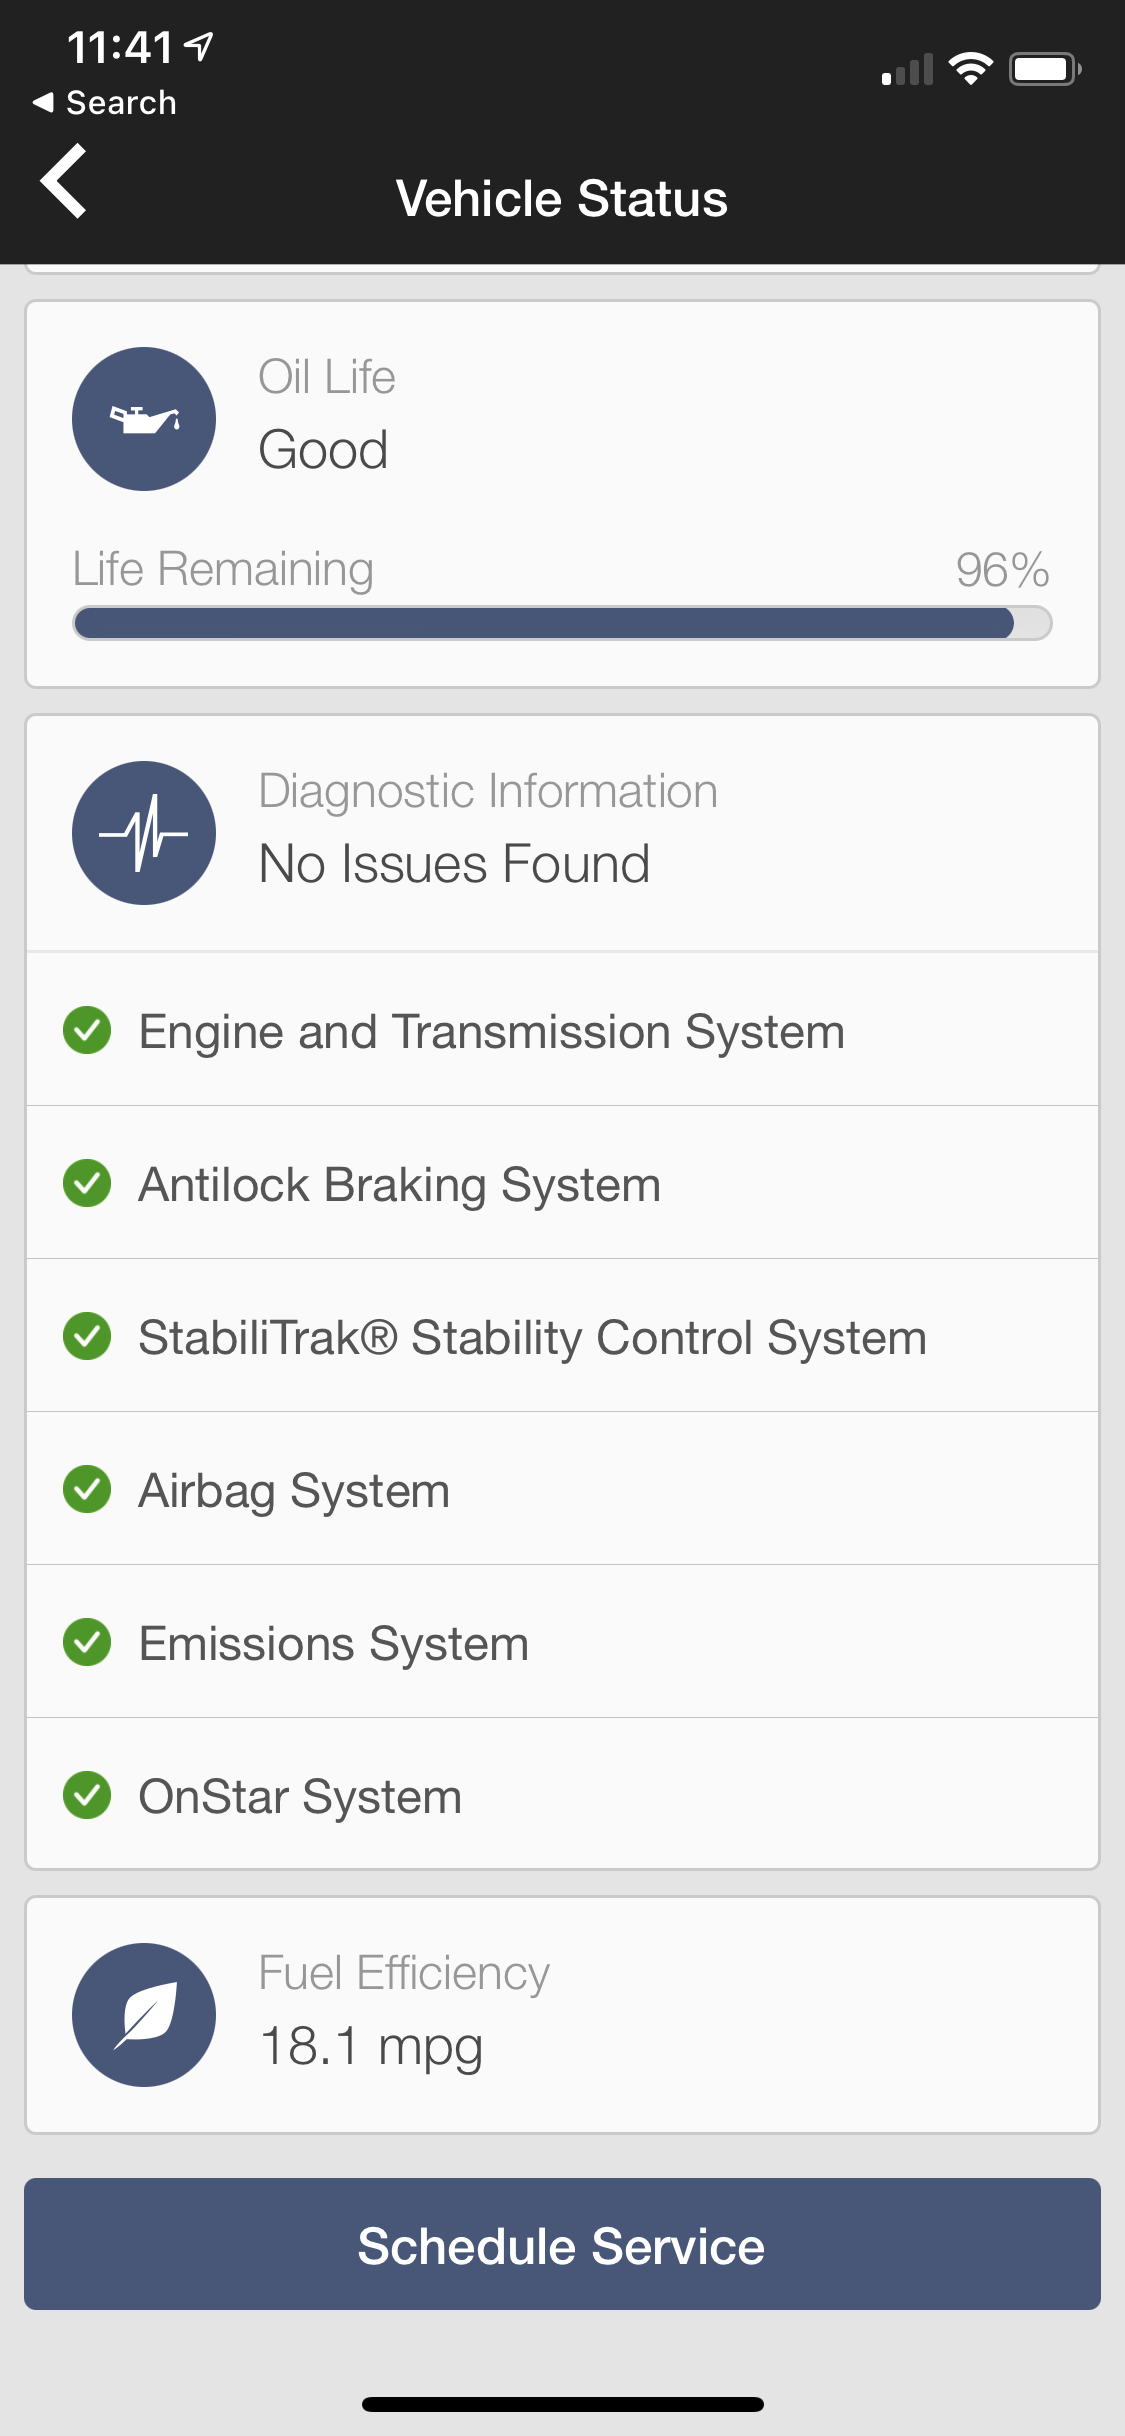Tap the 18.1 mpg fuel efficiency value
Image resolution: width=1125 pixels, height=2436 pixels.
pyautogui.click(x=371, y=2046)
